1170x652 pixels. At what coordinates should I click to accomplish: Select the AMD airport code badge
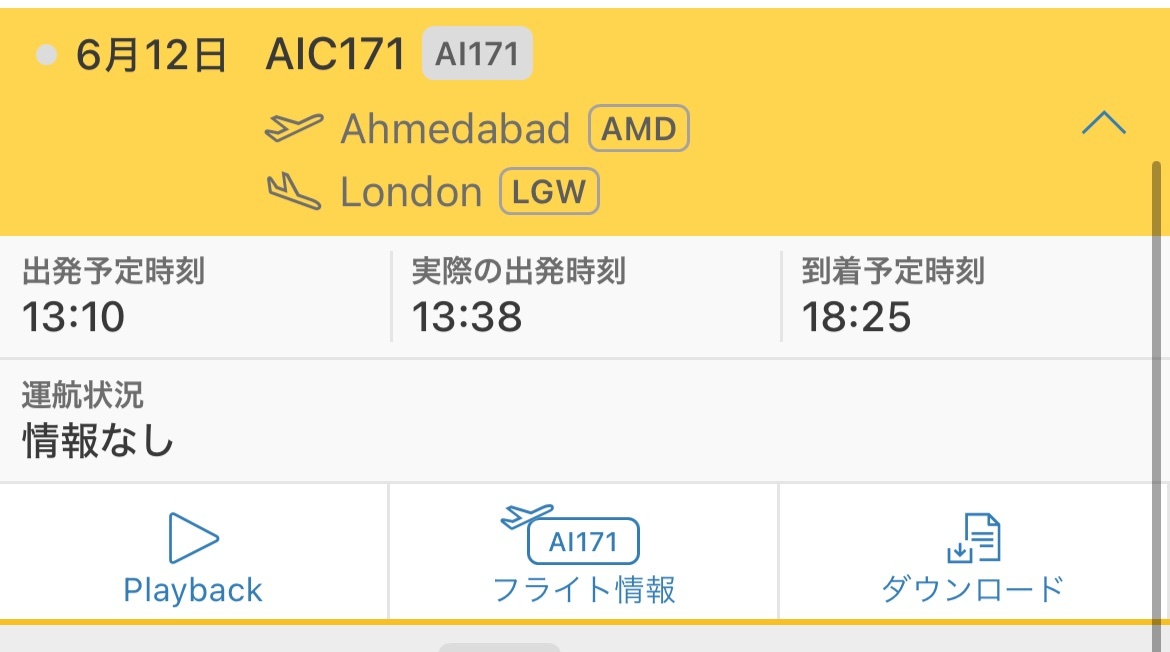(x=639, y=128)
